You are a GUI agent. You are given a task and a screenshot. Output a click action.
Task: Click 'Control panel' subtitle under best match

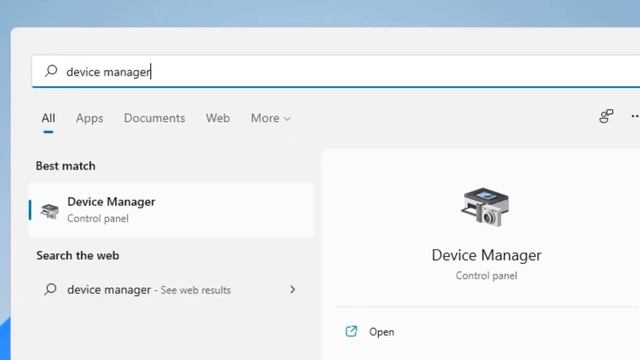[98, 218]
